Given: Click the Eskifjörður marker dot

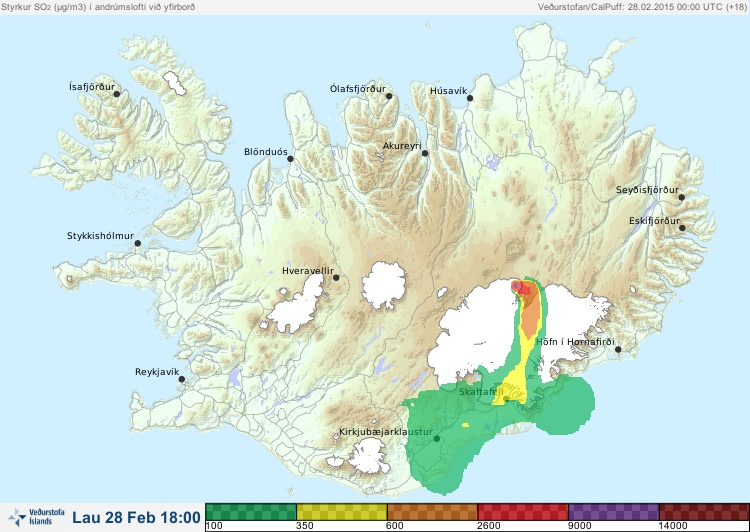Looking at the screenshot, I should coord(682,228).
